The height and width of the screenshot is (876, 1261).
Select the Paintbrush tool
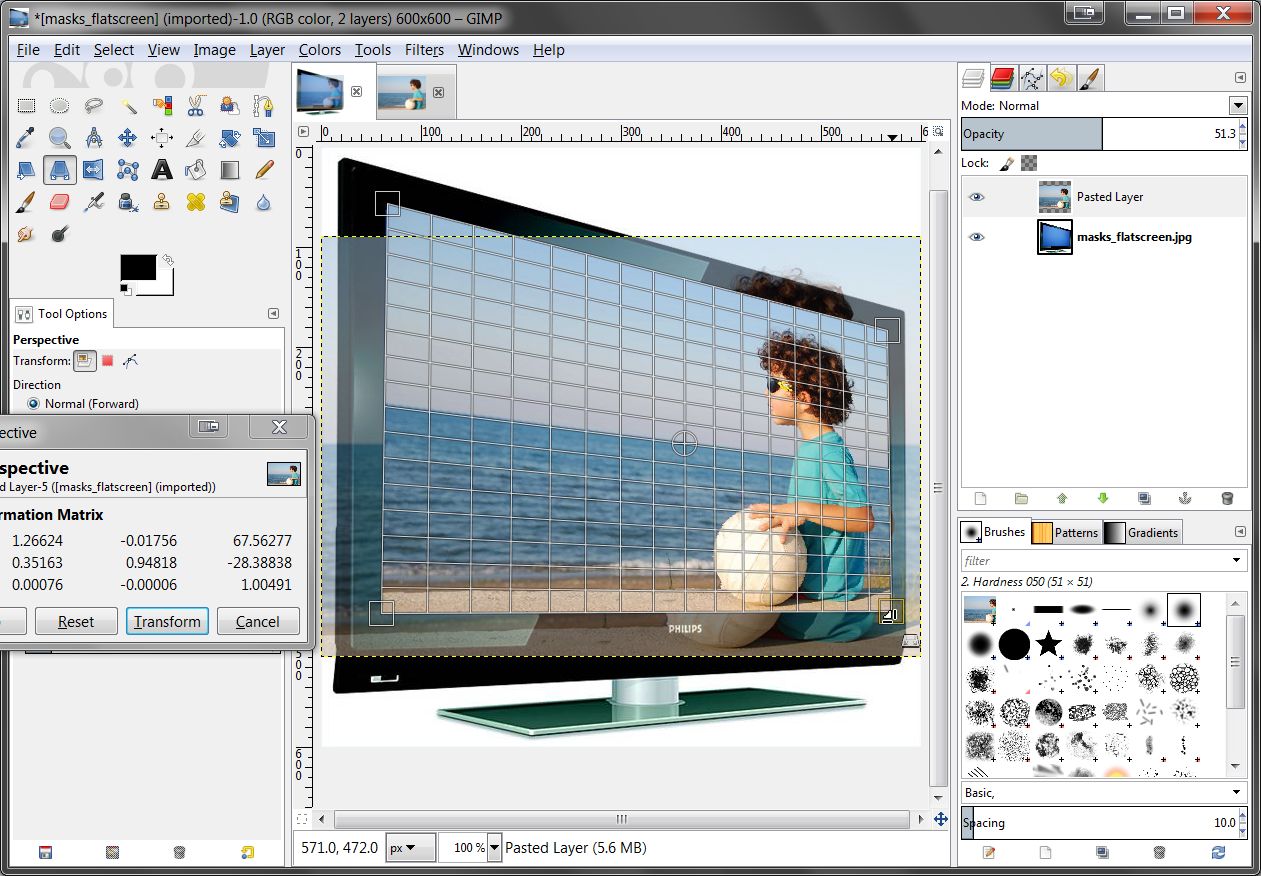point(27,202)
